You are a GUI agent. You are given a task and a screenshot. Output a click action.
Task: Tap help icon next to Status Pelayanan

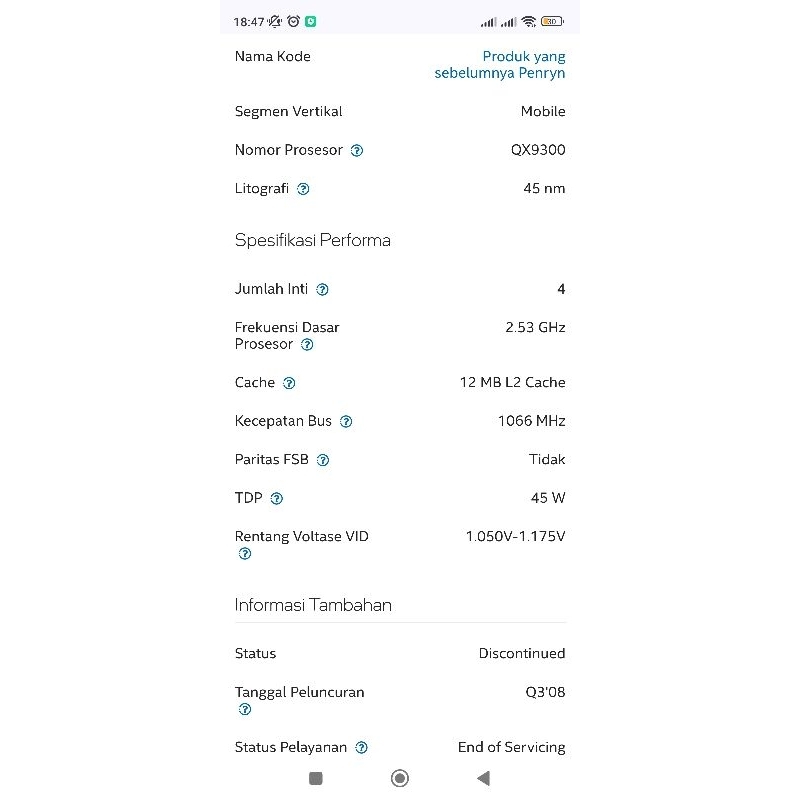(362, 748)
